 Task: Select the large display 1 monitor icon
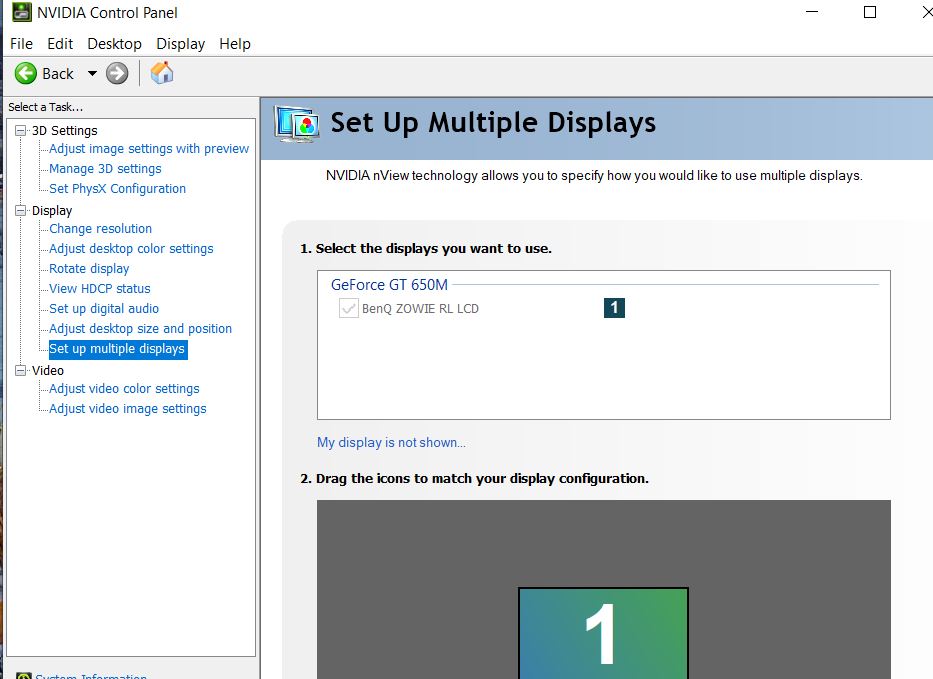[x=603, y=633]
